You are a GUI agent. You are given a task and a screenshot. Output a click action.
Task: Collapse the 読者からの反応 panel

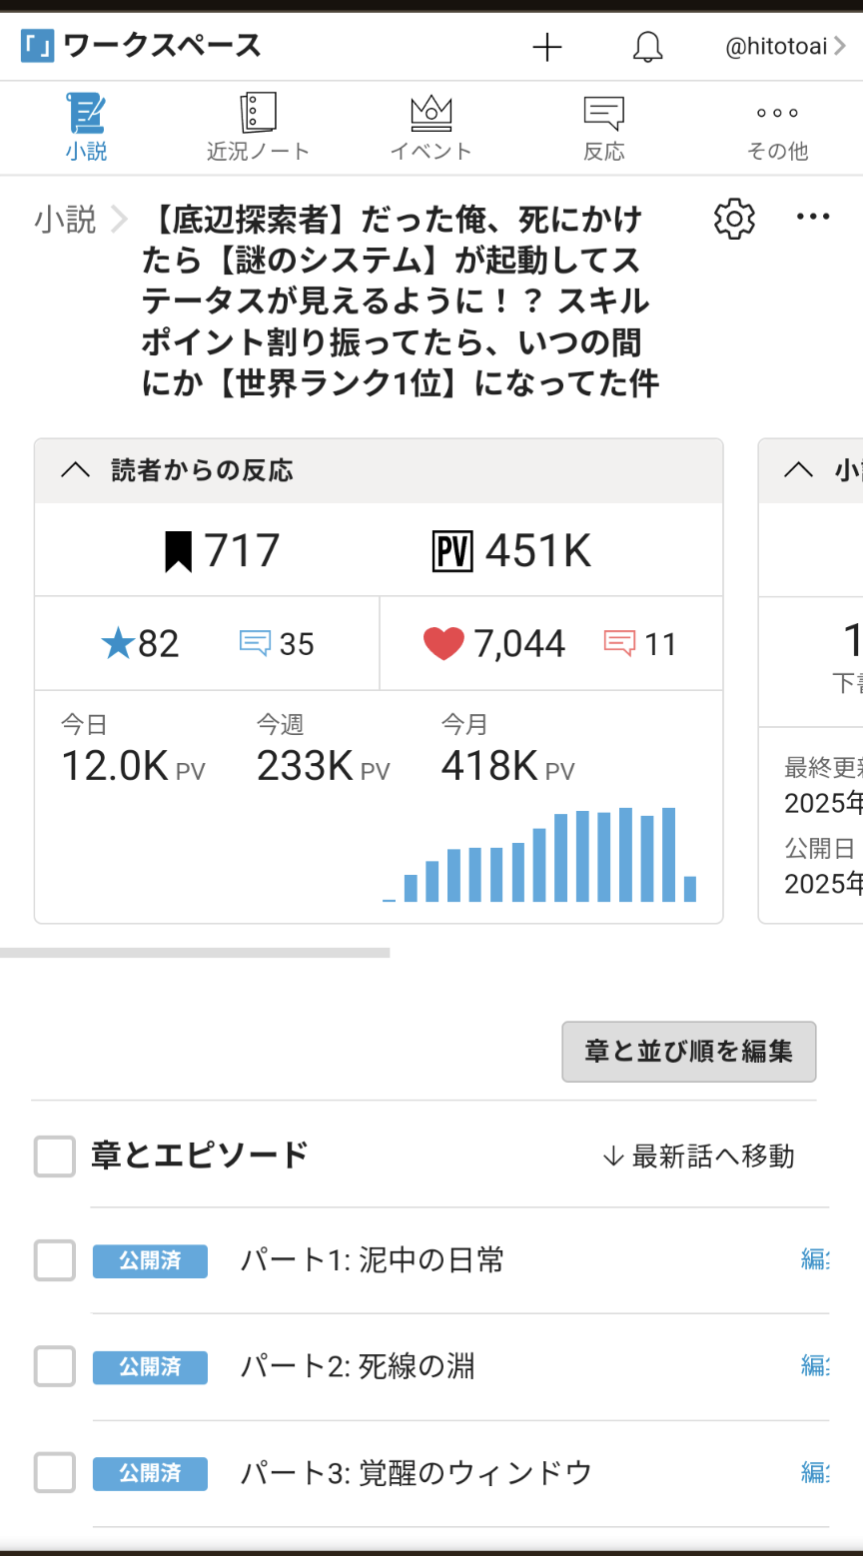76,470
